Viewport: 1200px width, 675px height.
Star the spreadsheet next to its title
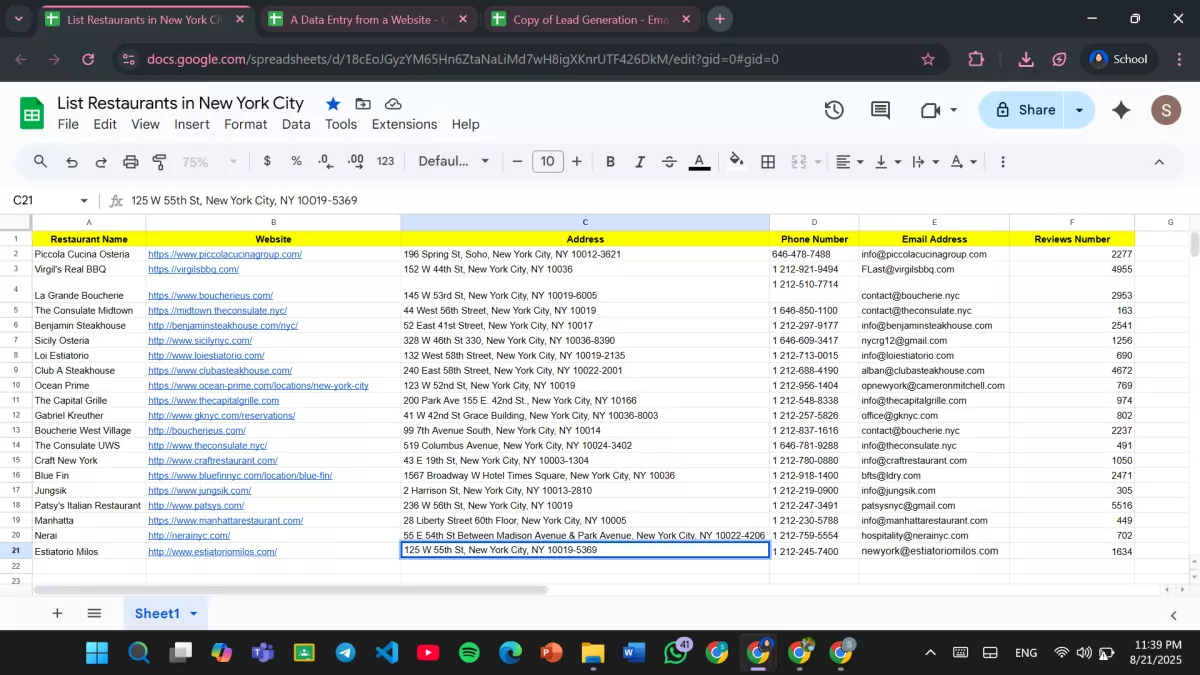(x=333, y=103)
